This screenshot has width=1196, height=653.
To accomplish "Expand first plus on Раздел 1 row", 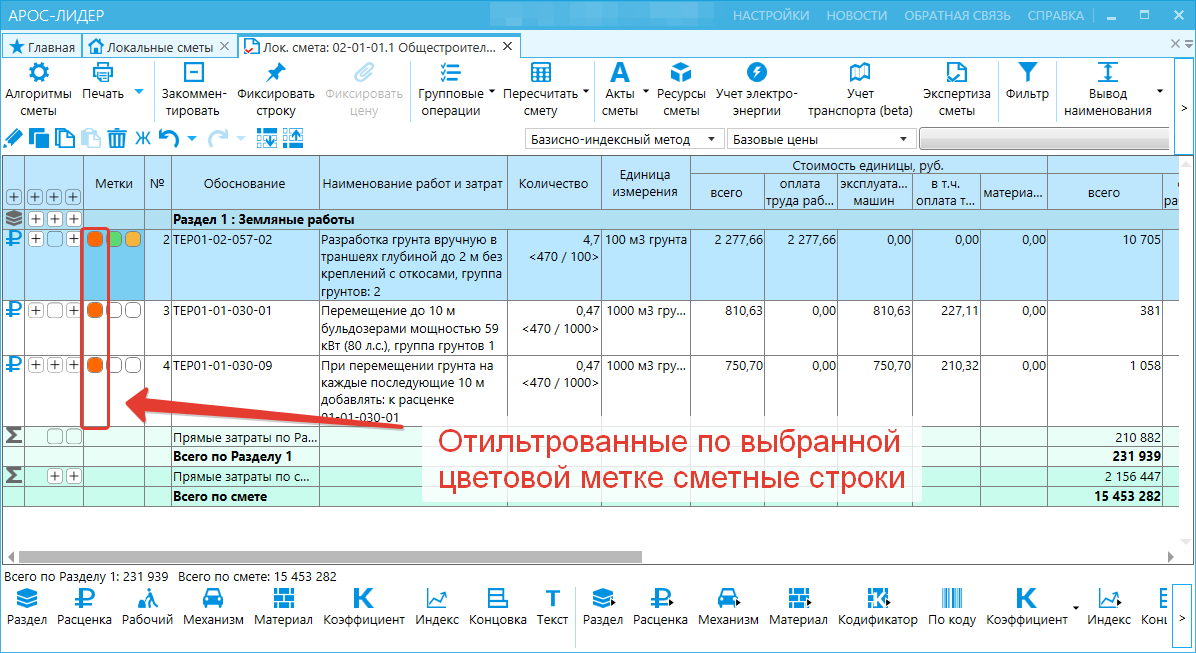I will click(36, 219).
